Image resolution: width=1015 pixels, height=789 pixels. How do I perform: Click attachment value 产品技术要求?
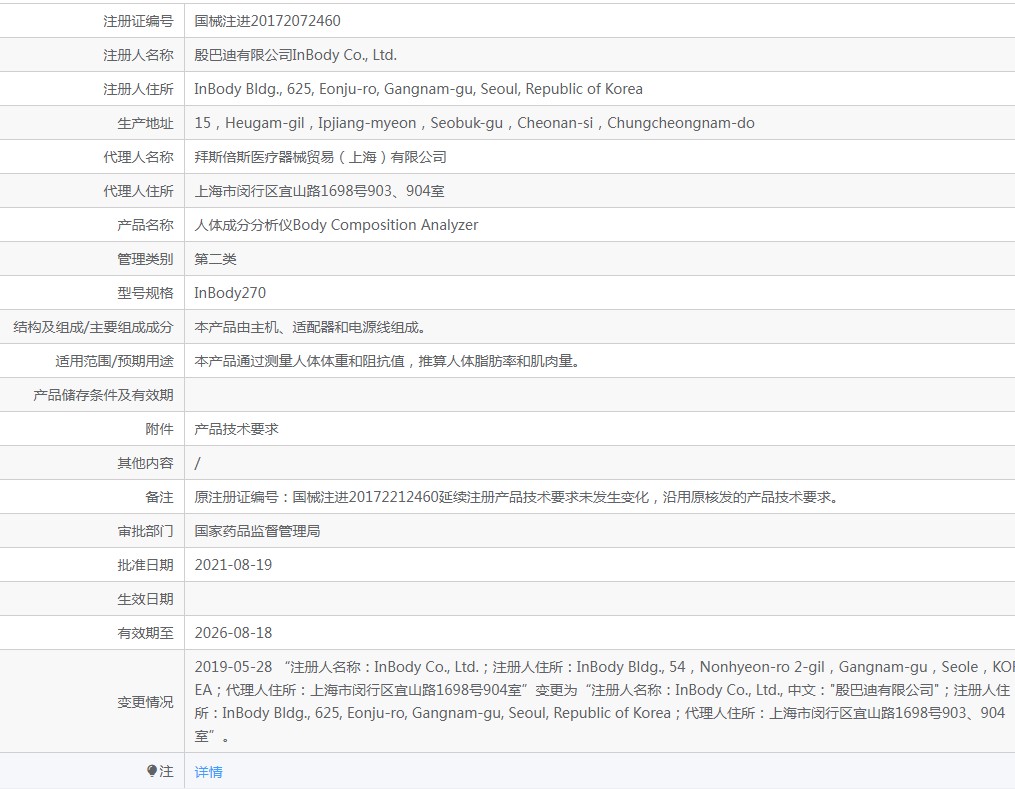pos(236,429)
